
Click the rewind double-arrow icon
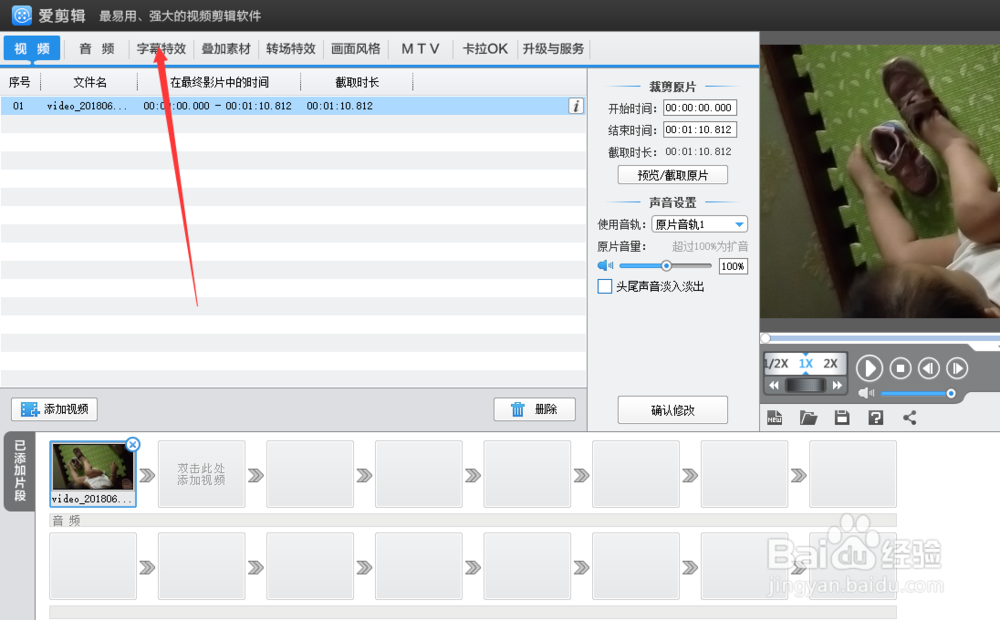[x=774, y=385]
